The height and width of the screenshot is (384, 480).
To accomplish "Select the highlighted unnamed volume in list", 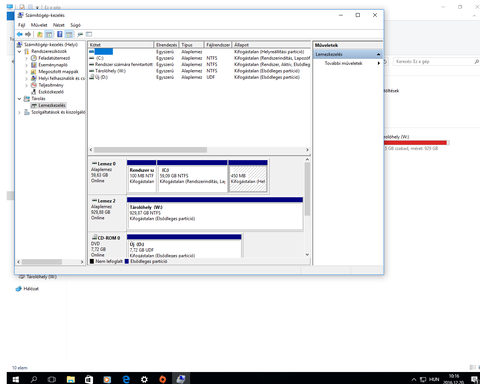I will [199, 52].
